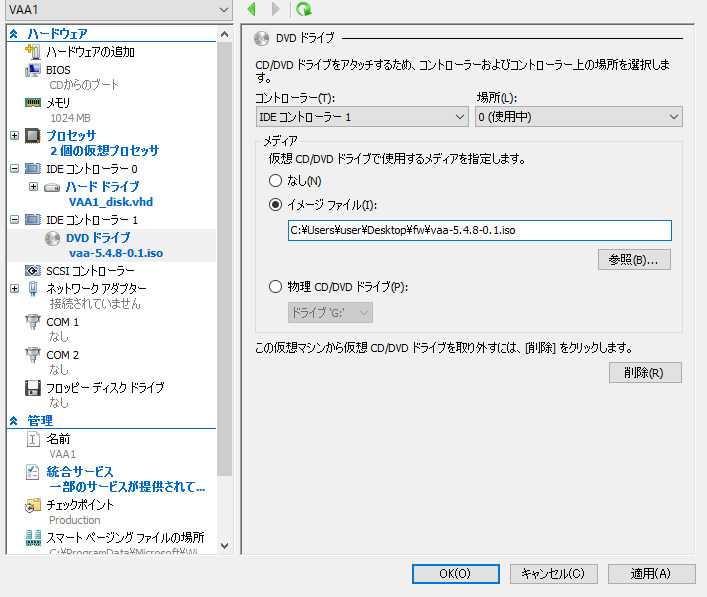Select the チェックポイント icon

32,505
